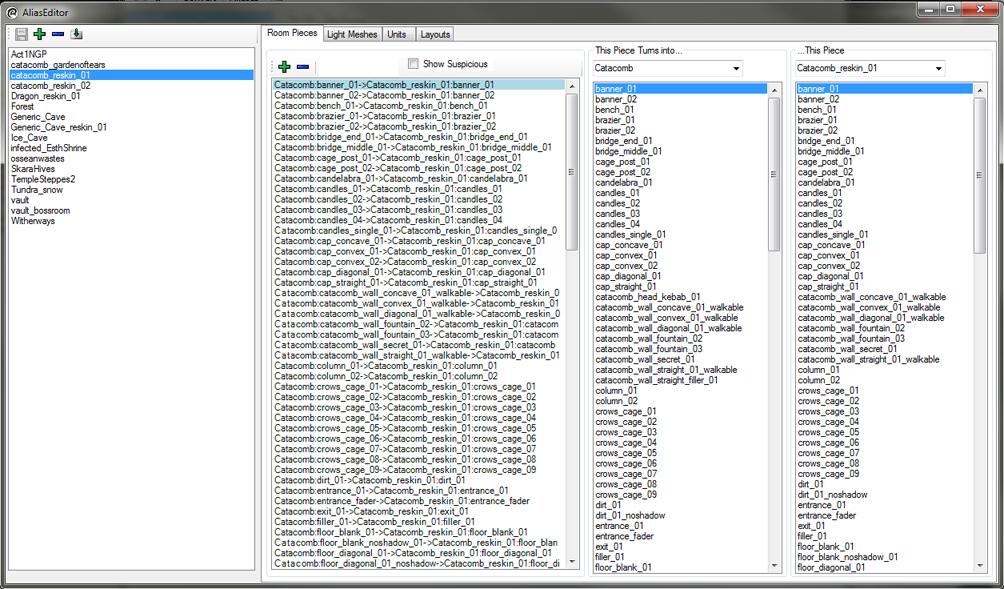
Task: Click the blue minus icon above alias list
Action: (x=58, y=34)
